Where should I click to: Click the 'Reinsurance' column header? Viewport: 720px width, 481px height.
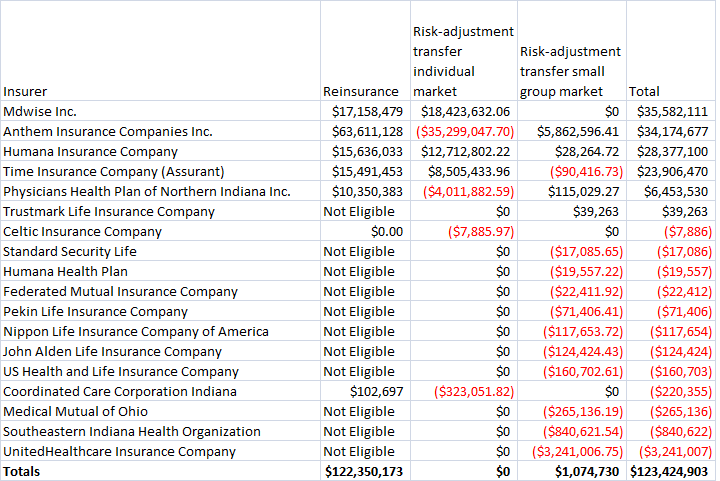pos(365,50)
